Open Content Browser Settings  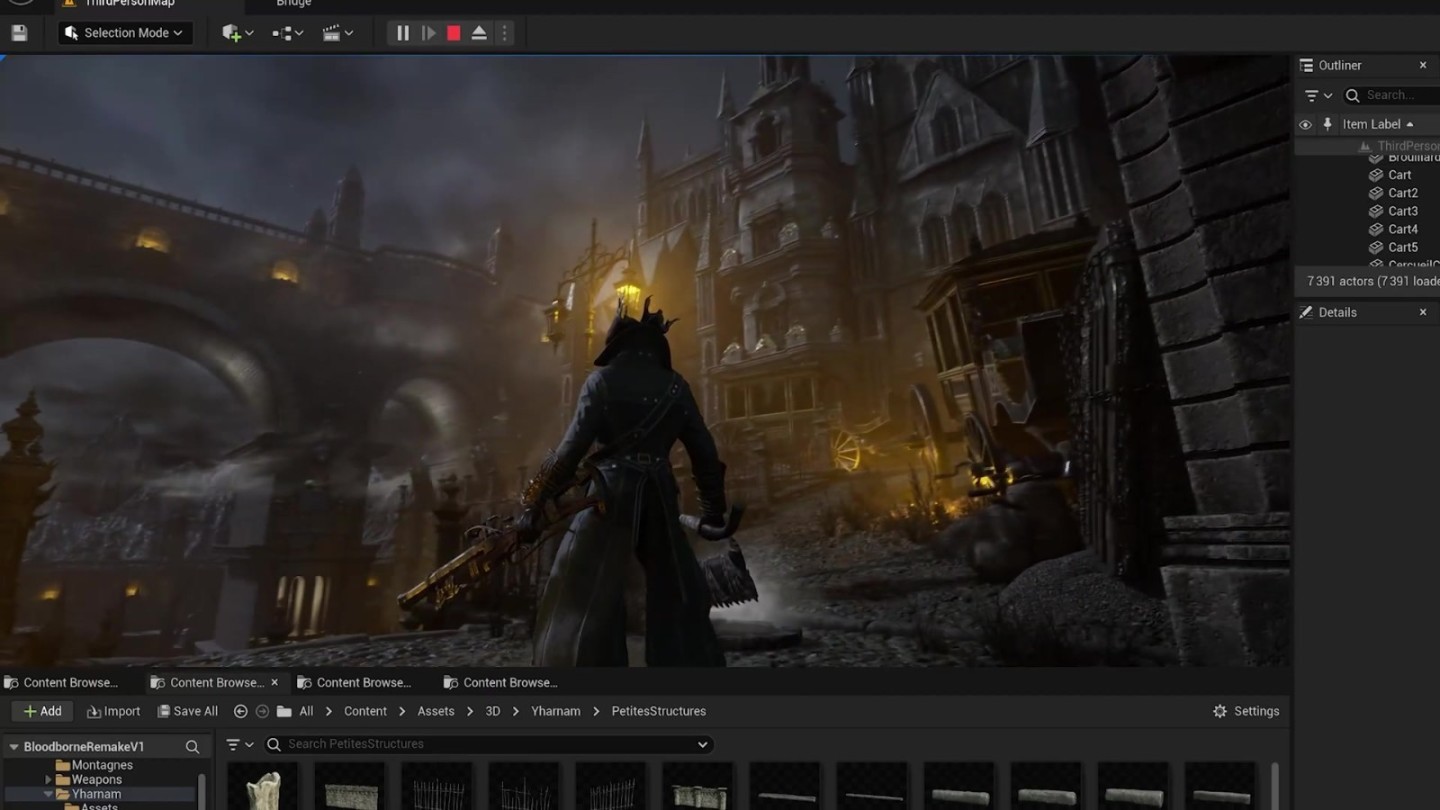[x=1246, y=711]
